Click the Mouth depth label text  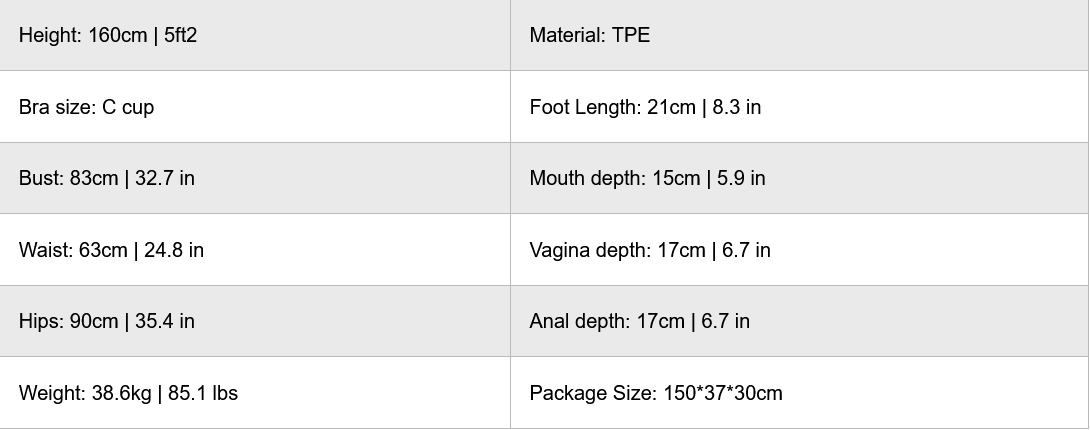click(586, 178)
